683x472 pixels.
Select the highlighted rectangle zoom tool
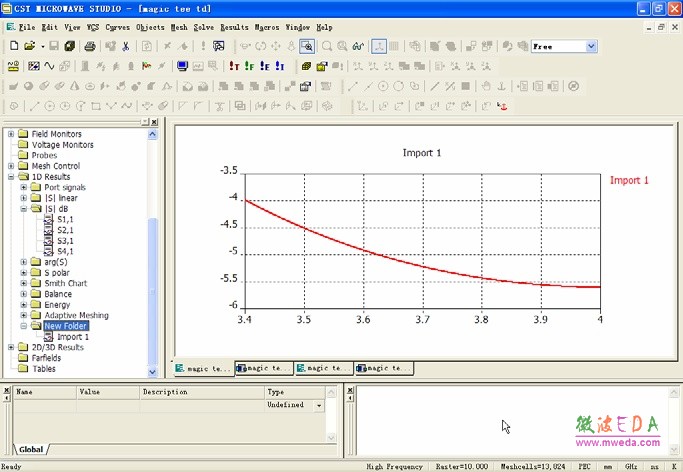click(307, 46)
